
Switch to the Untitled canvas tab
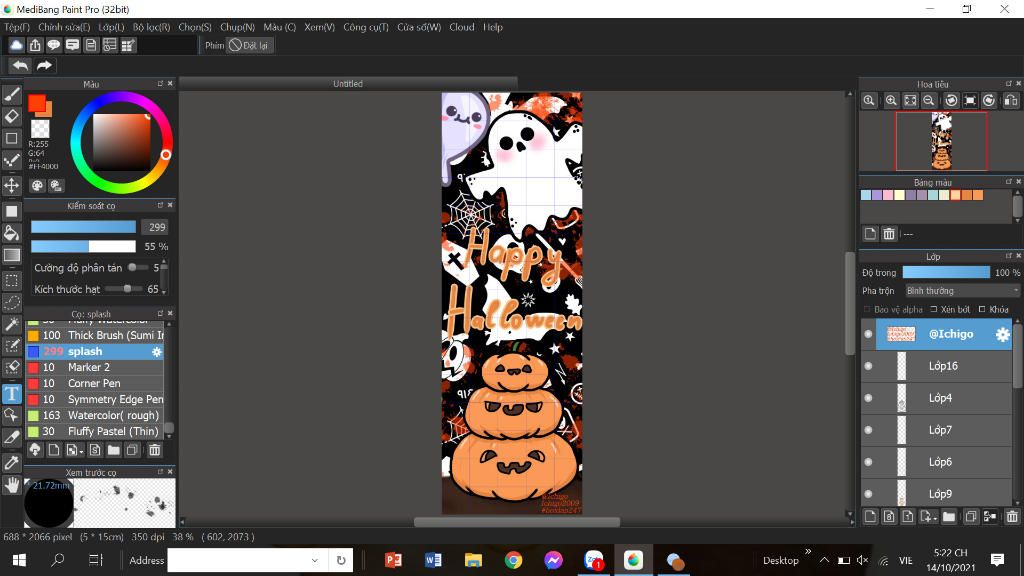(x=348, y=84)
